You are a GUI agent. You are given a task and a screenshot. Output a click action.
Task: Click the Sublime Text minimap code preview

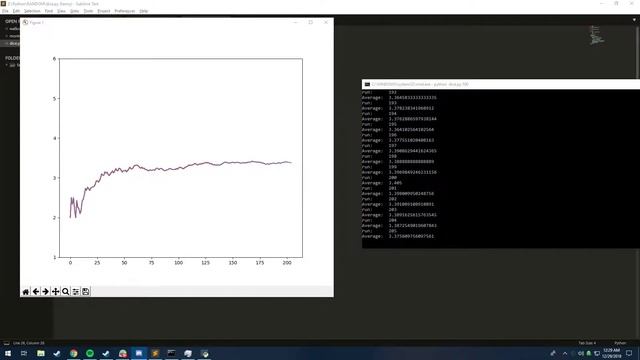[597, 35]
